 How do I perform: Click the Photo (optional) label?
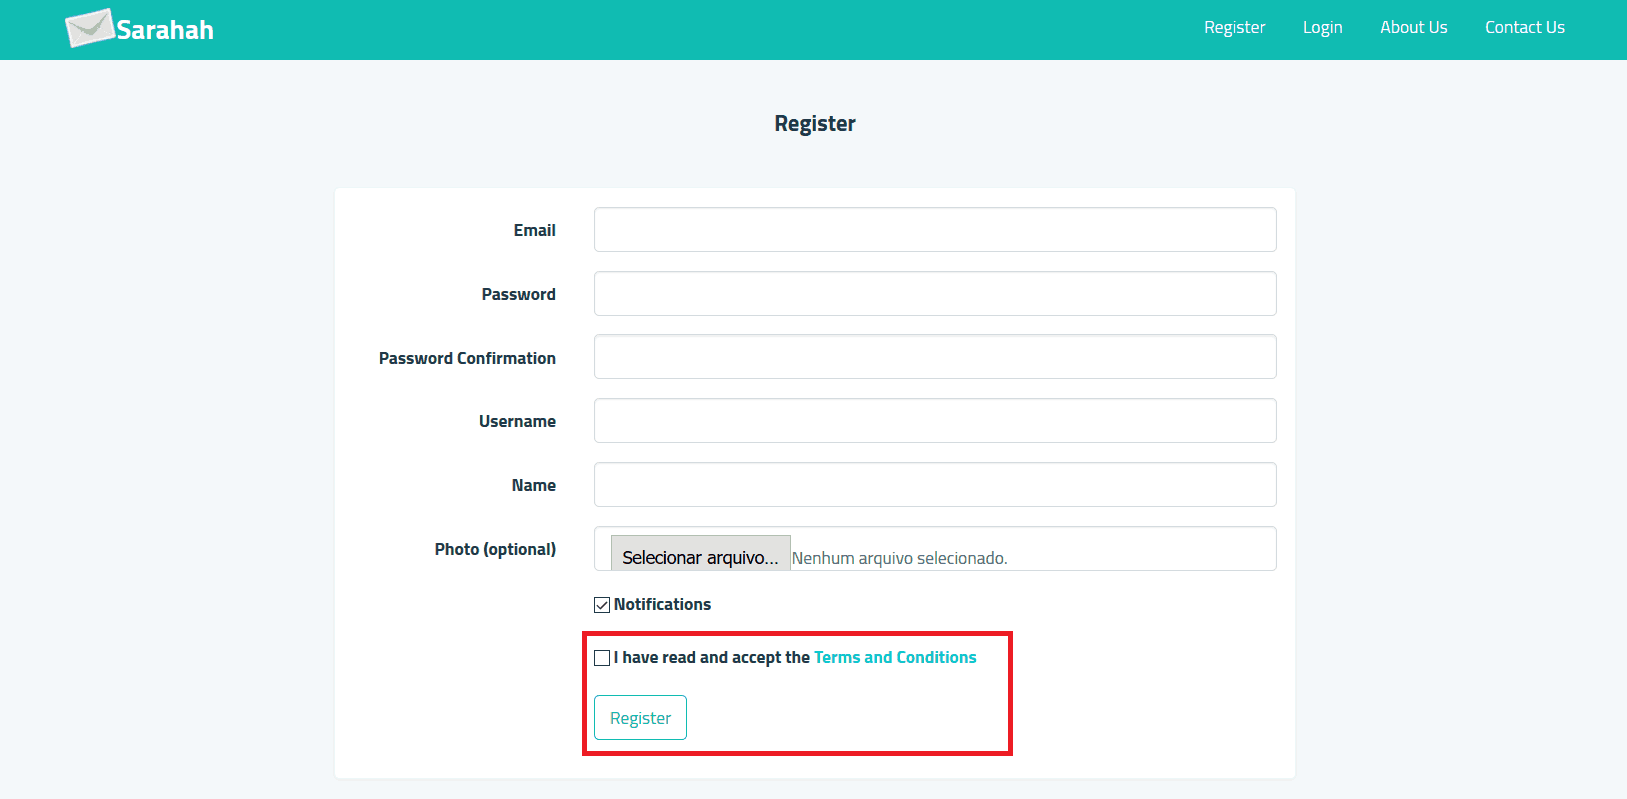(495, 549)
